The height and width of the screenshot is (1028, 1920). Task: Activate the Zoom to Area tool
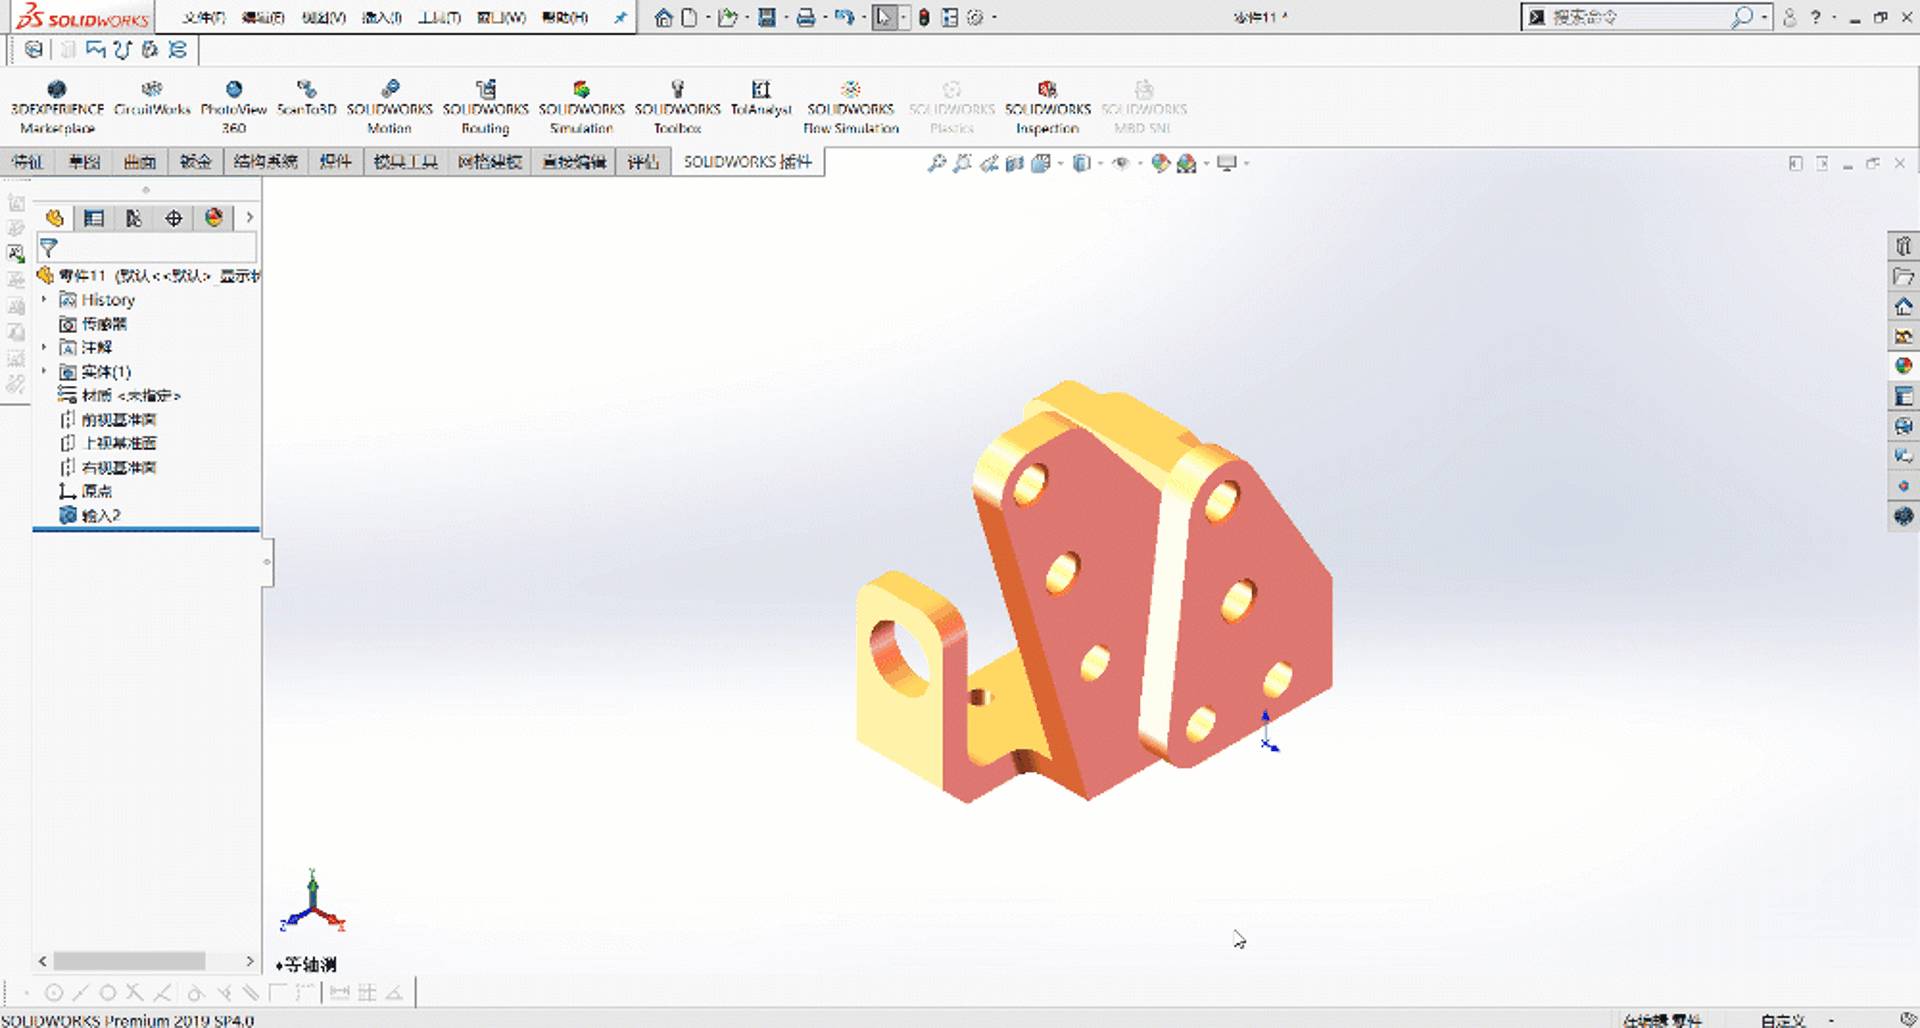[963, 162]
